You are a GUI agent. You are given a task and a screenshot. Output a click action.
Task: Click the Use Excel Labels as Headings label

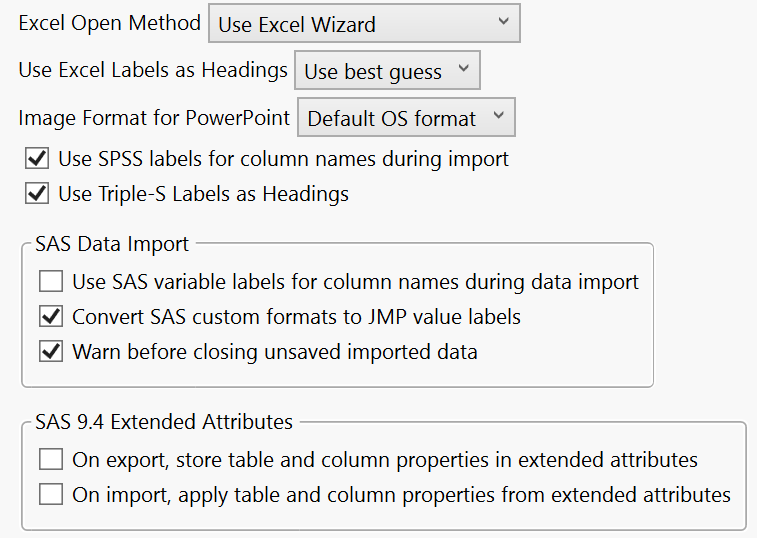[x=153, y=71]
